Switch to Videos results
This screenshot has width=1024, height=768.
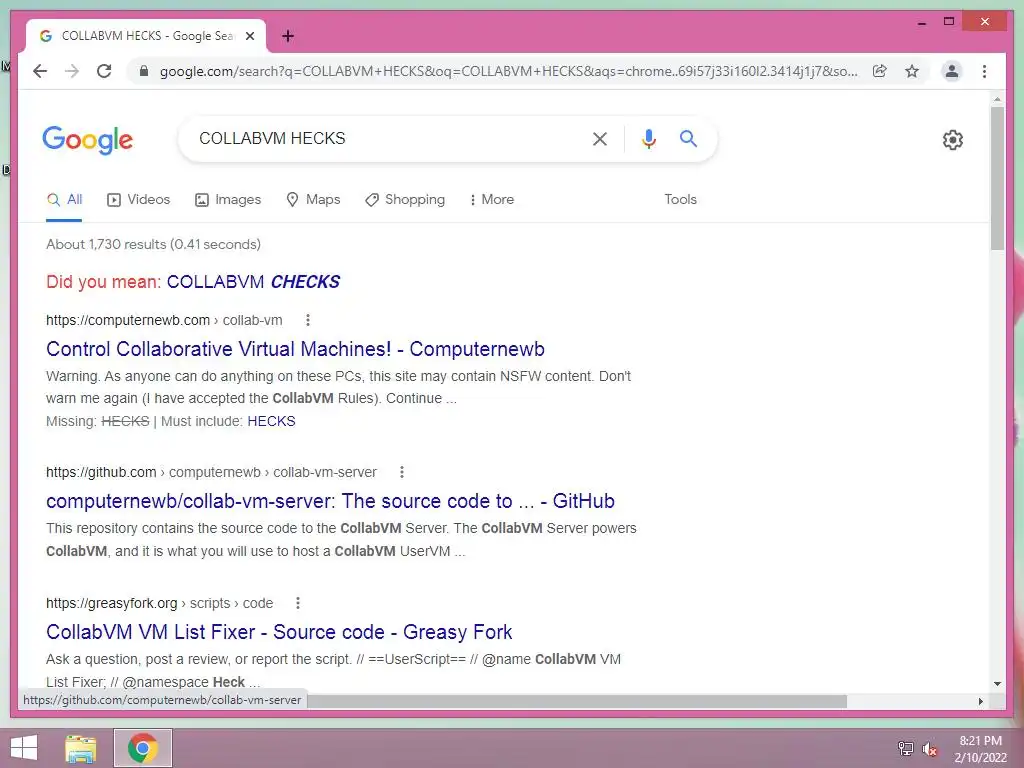coord(138,200)
